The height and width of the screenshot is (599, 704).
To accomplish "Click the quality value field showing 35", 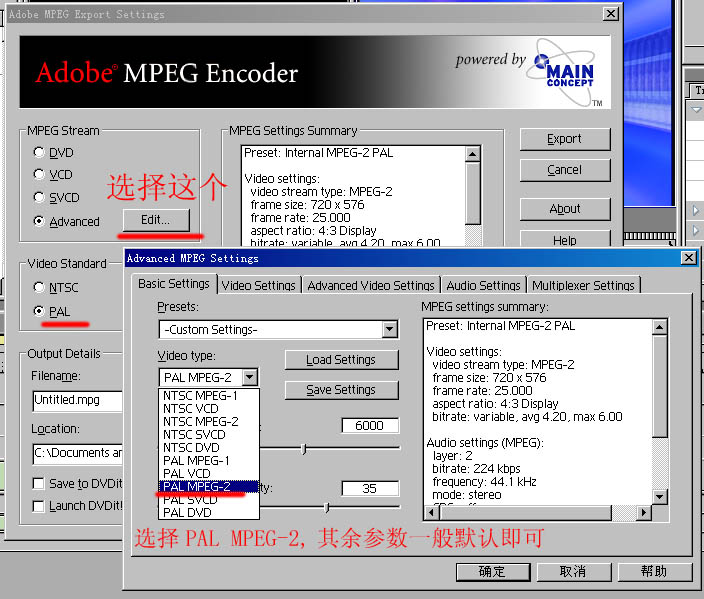I will tap(370, 489).
